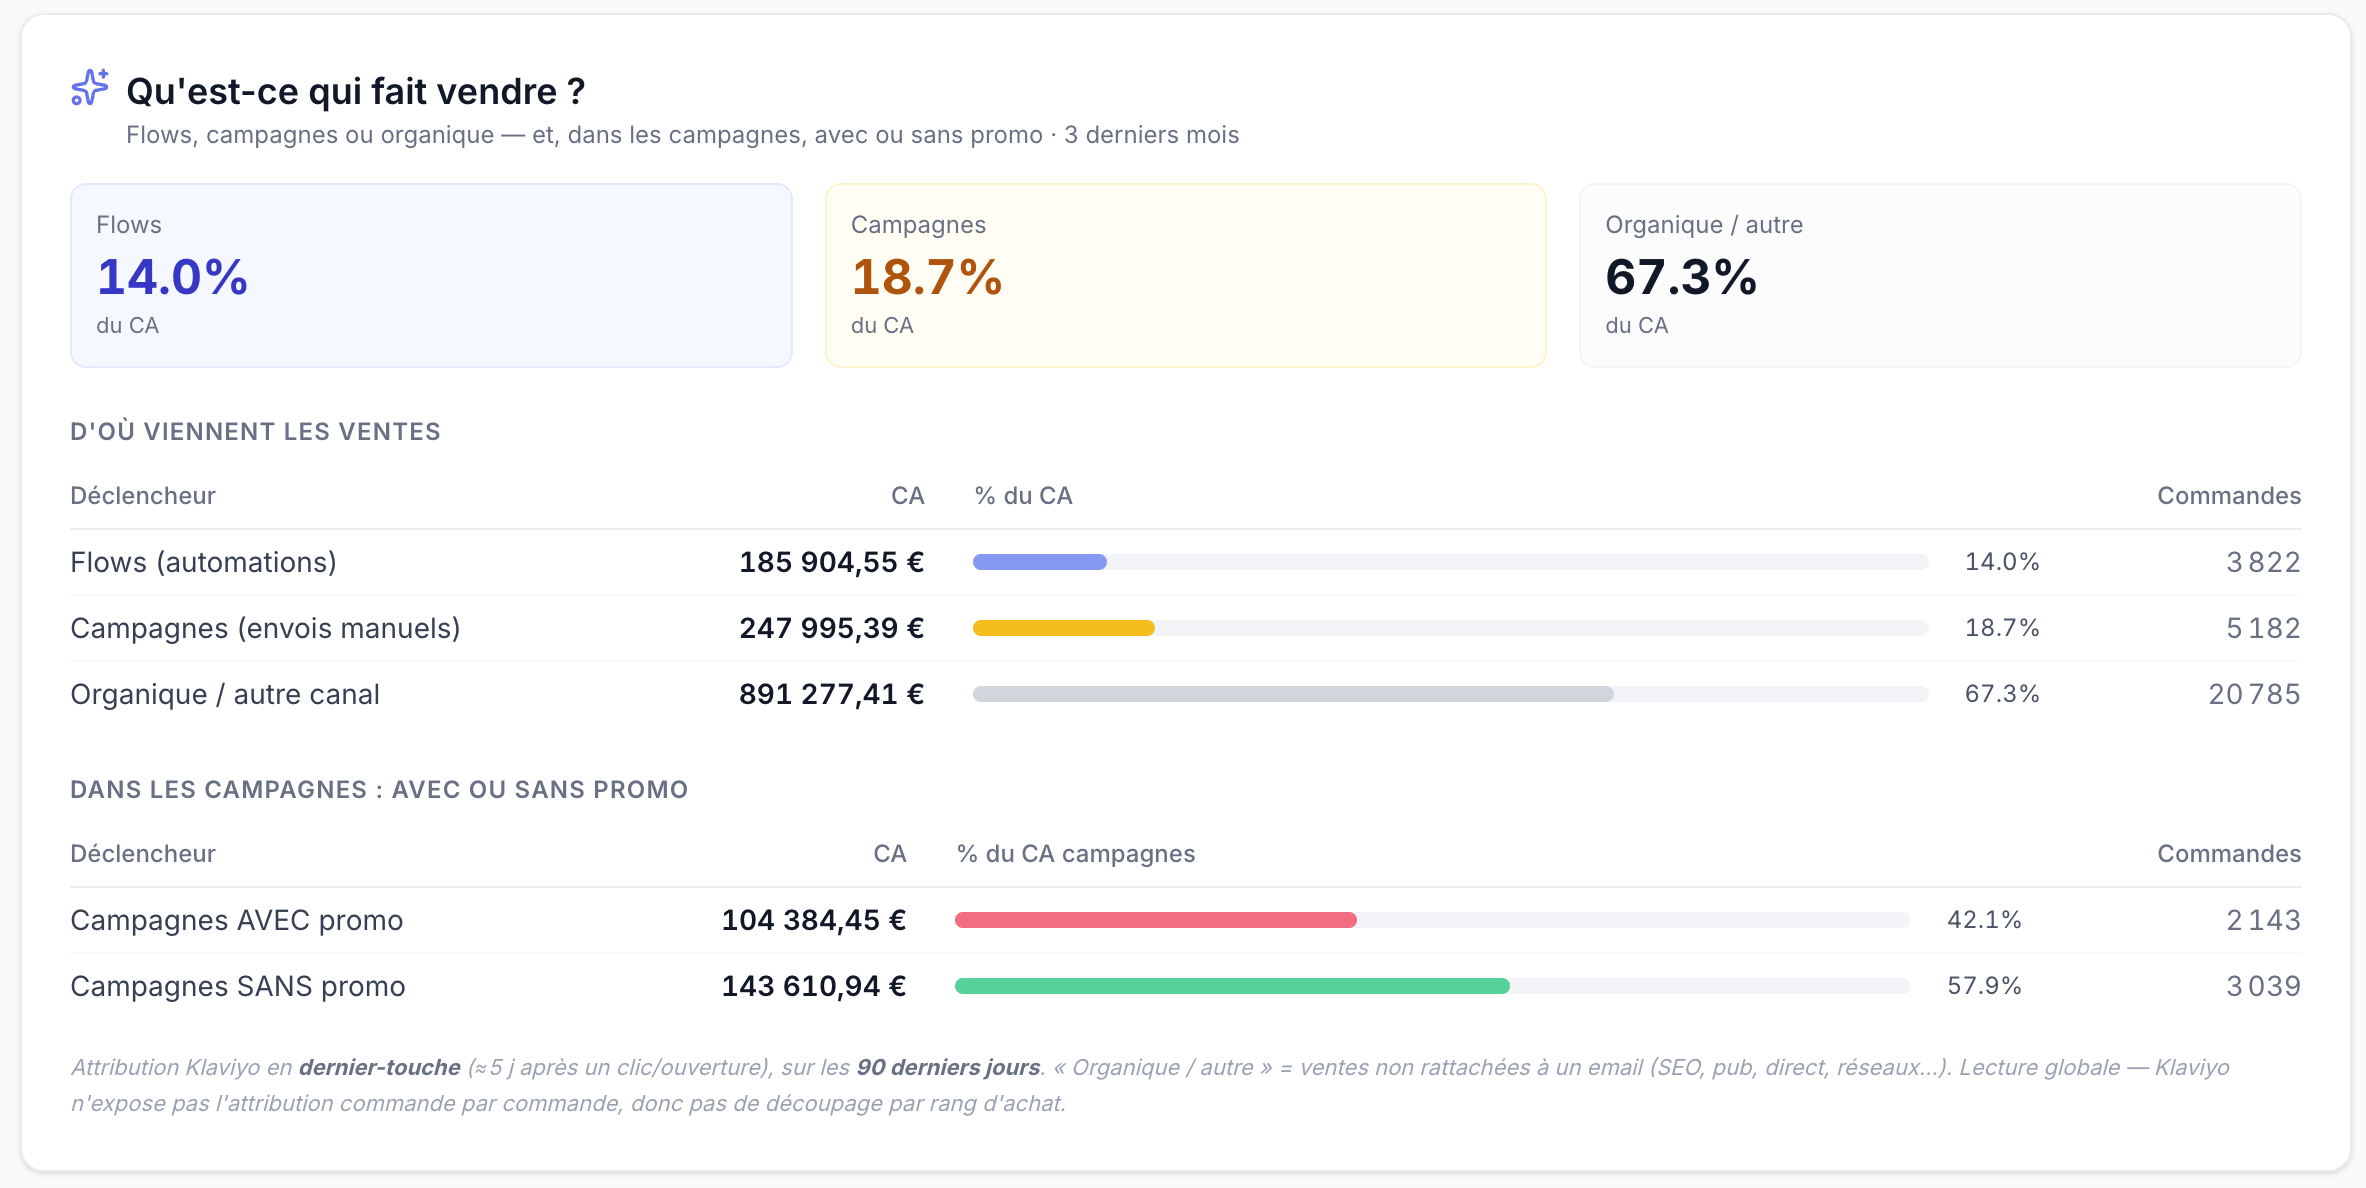
Task: Click the 5 182 orders count
Action: coord(2263,628)
